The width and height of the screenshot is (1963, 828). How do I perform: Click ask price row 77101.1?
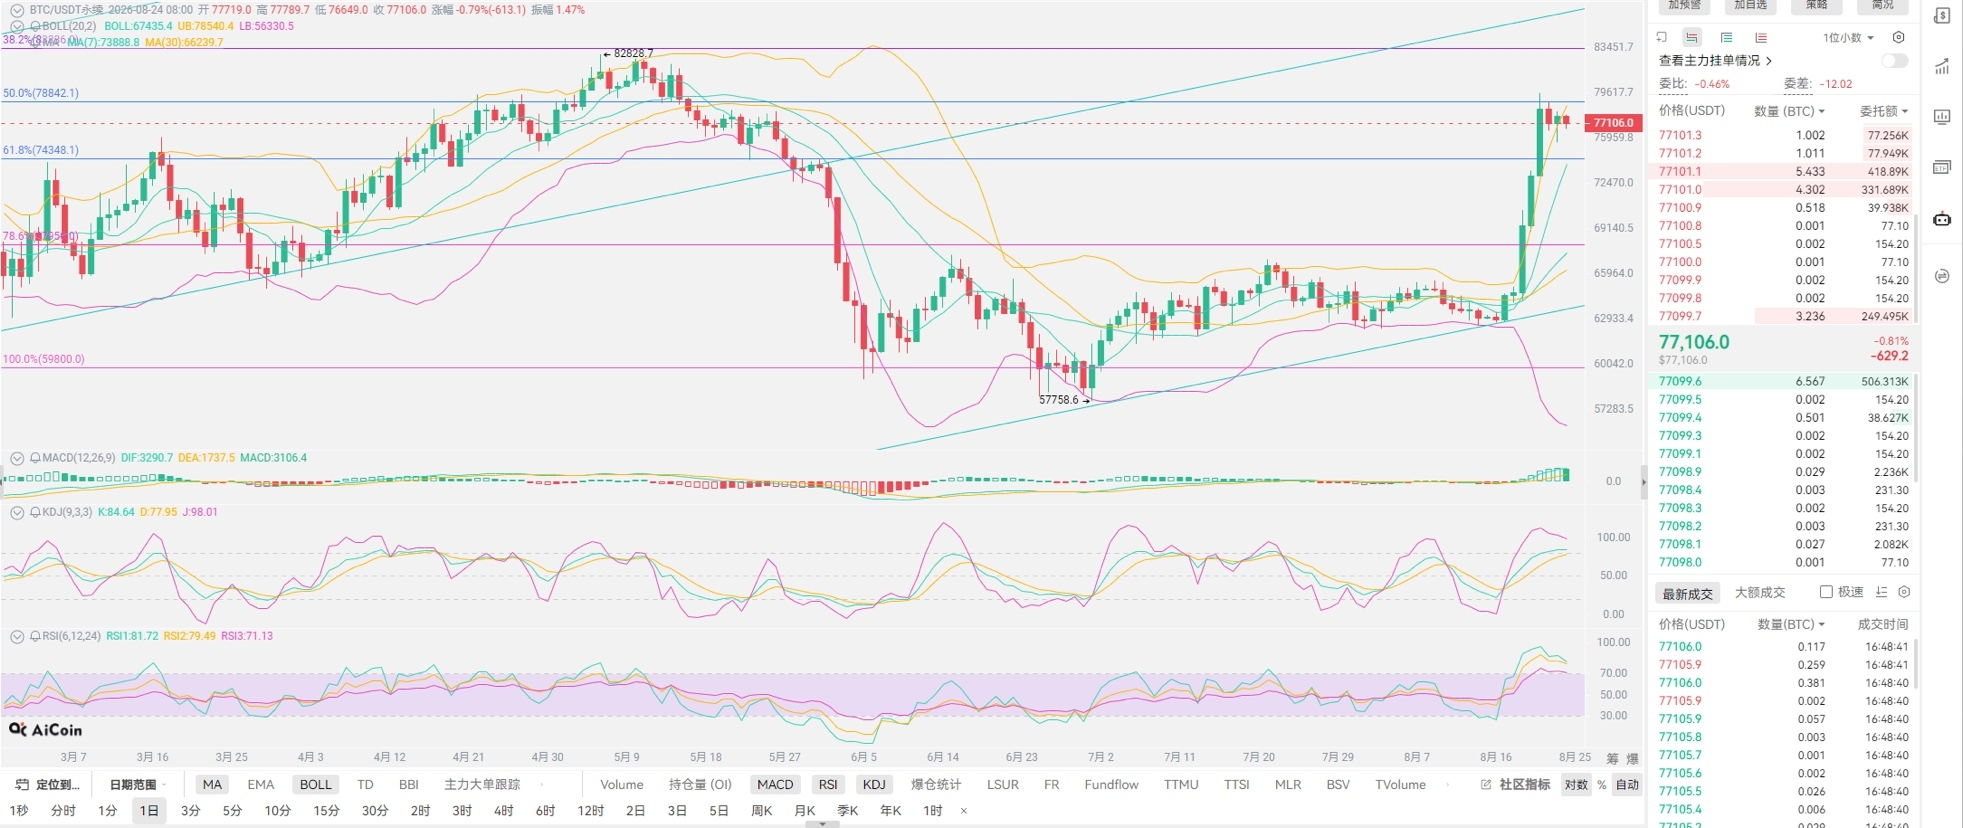[1783, 171]
